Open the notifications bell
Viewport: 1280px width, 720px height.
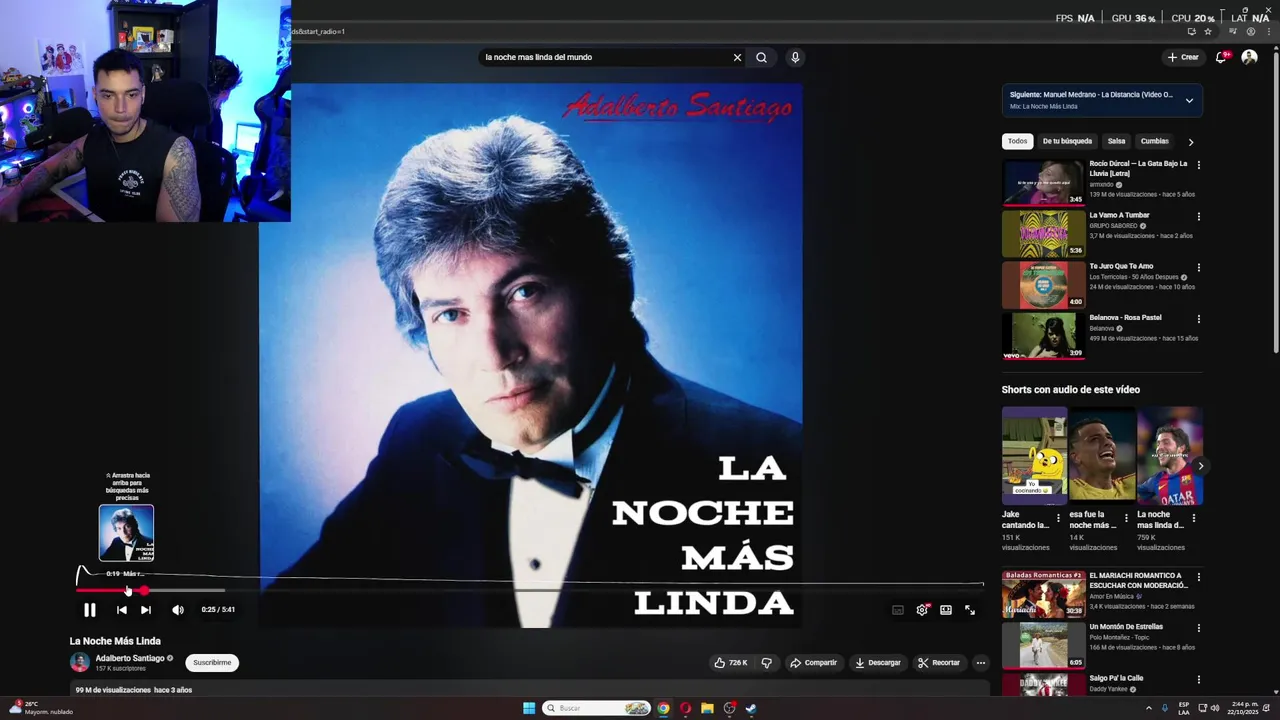[1221, 57]
